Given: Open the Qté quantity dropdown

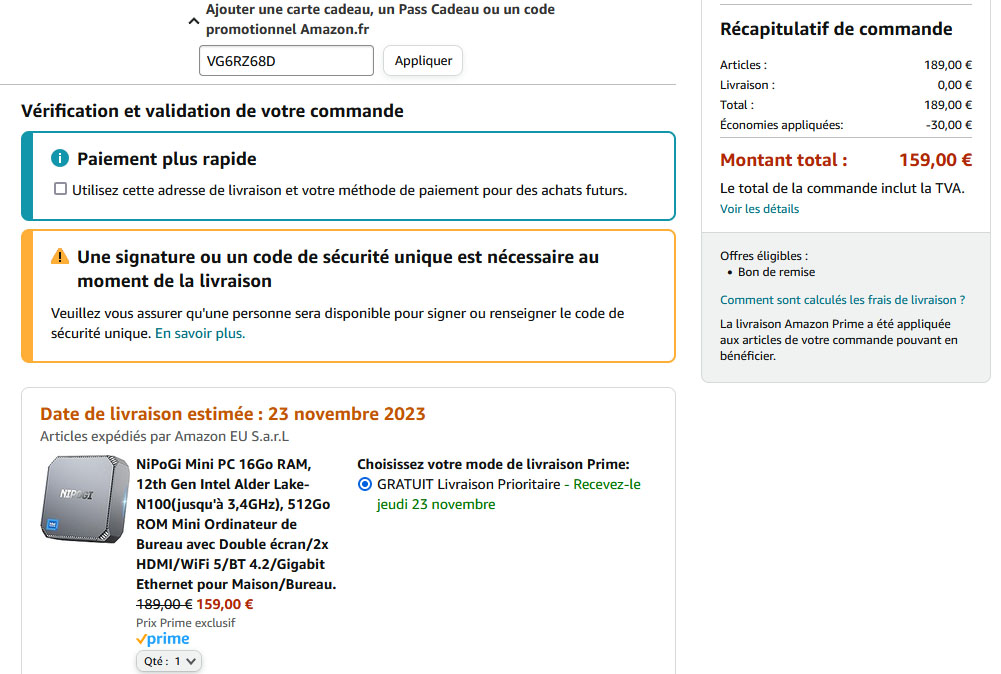Looking at the screenshot, I should pos(169,661).
